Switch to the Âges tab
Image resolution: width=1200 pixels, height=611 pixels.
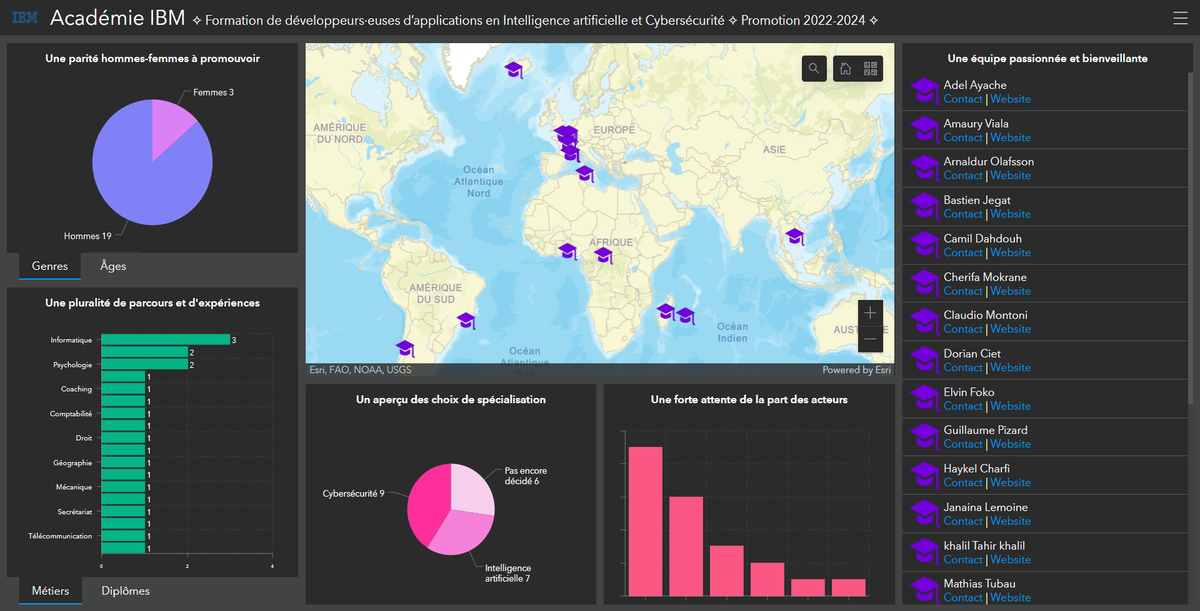113,266
